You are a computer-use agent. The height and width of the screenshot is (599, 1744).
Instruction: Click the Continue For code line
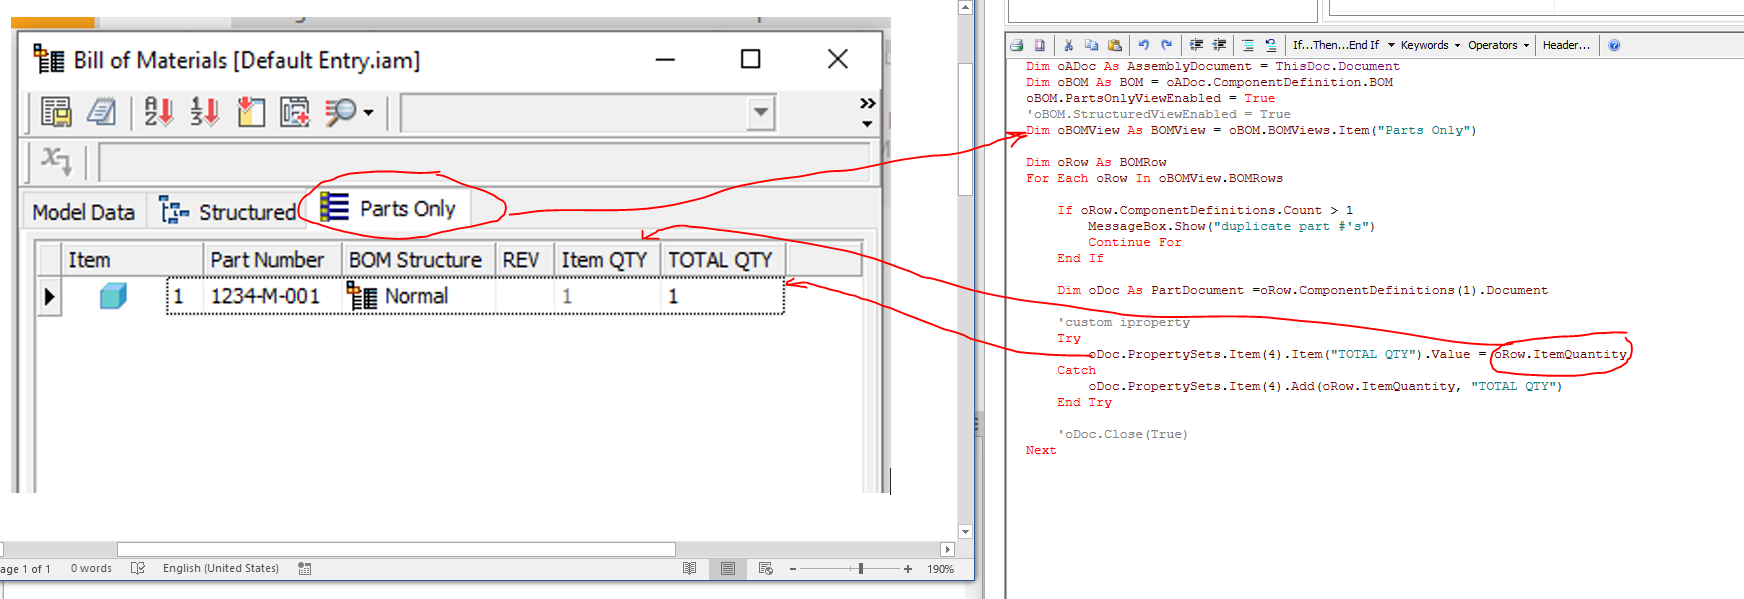coord(1135,242)
